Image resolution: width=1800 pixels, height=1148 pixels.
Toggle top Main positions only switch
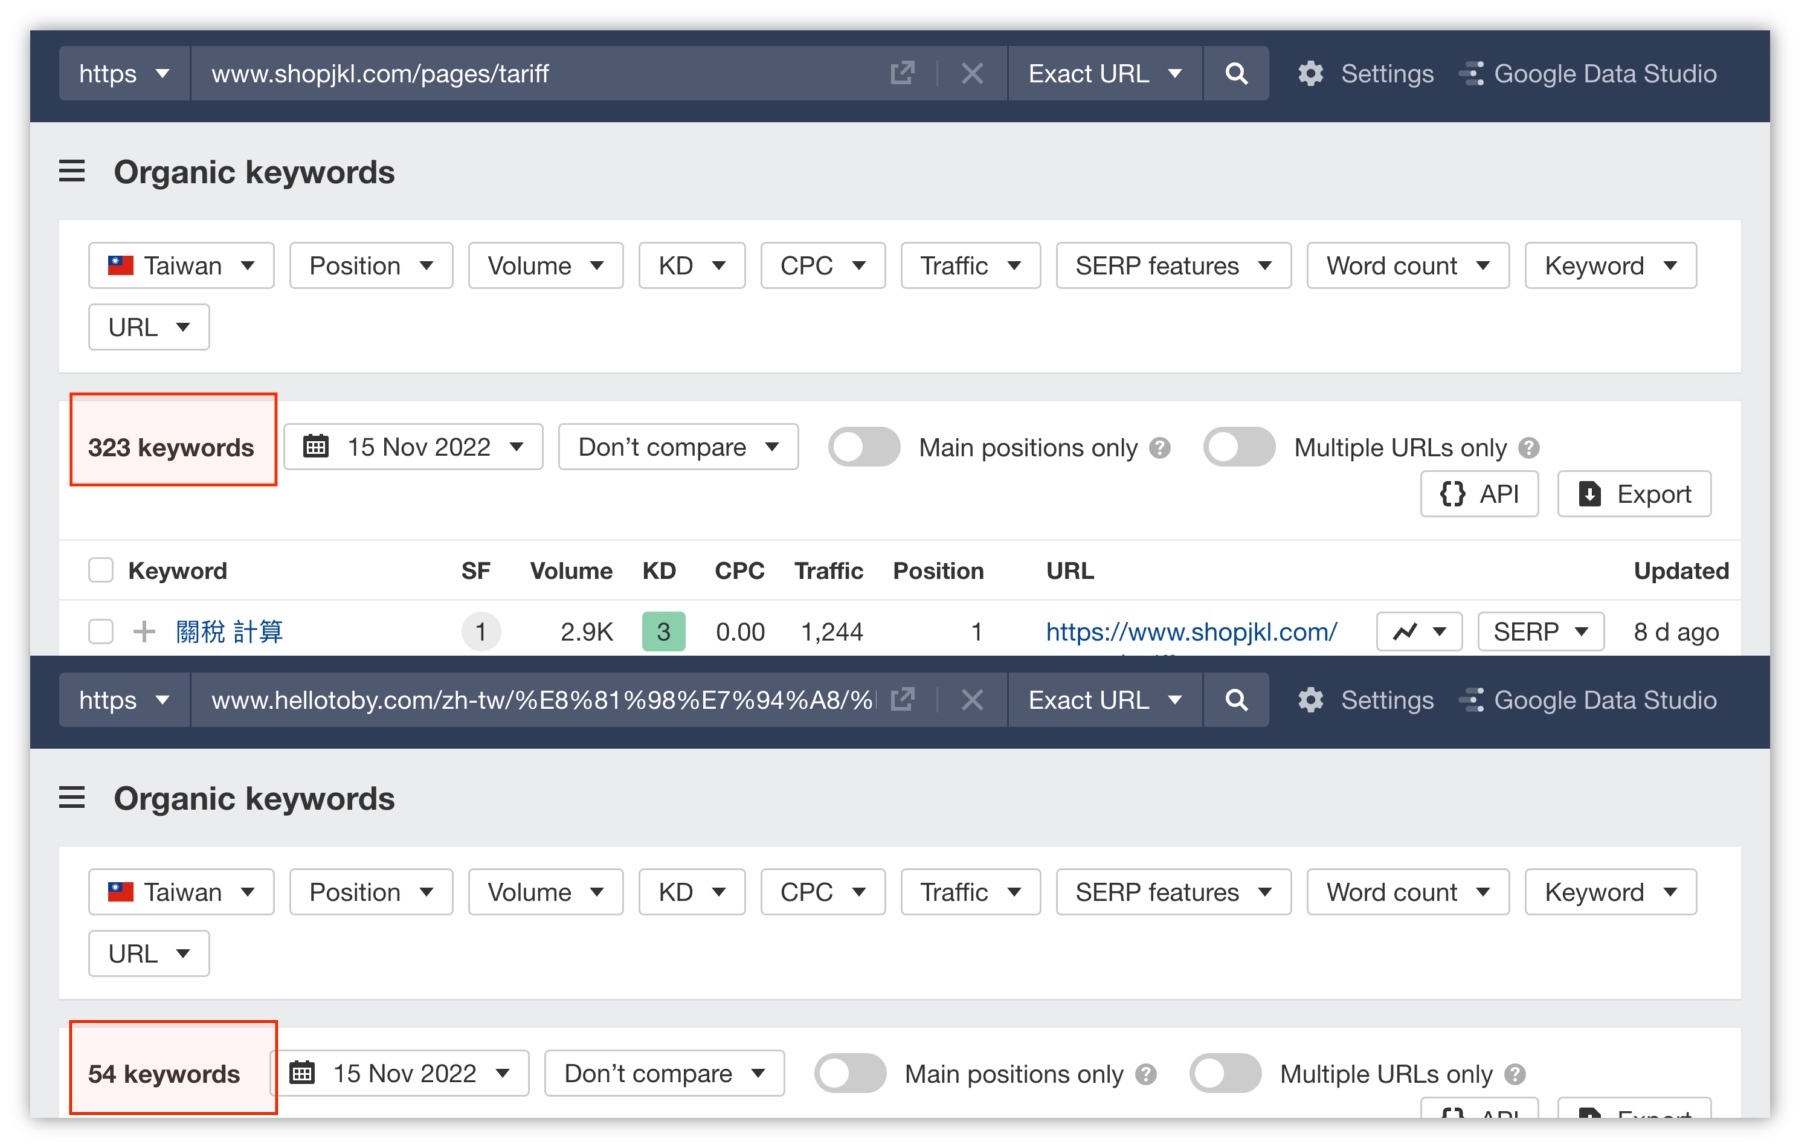coord(864,447)
